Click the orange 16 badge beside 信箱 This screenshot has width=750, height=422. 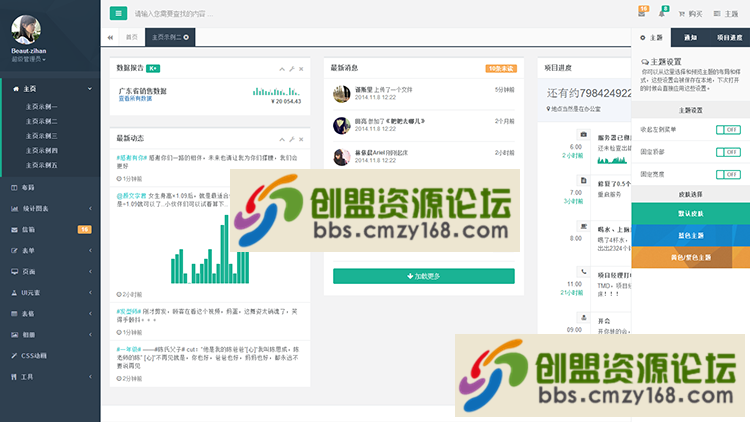(85, 230)
